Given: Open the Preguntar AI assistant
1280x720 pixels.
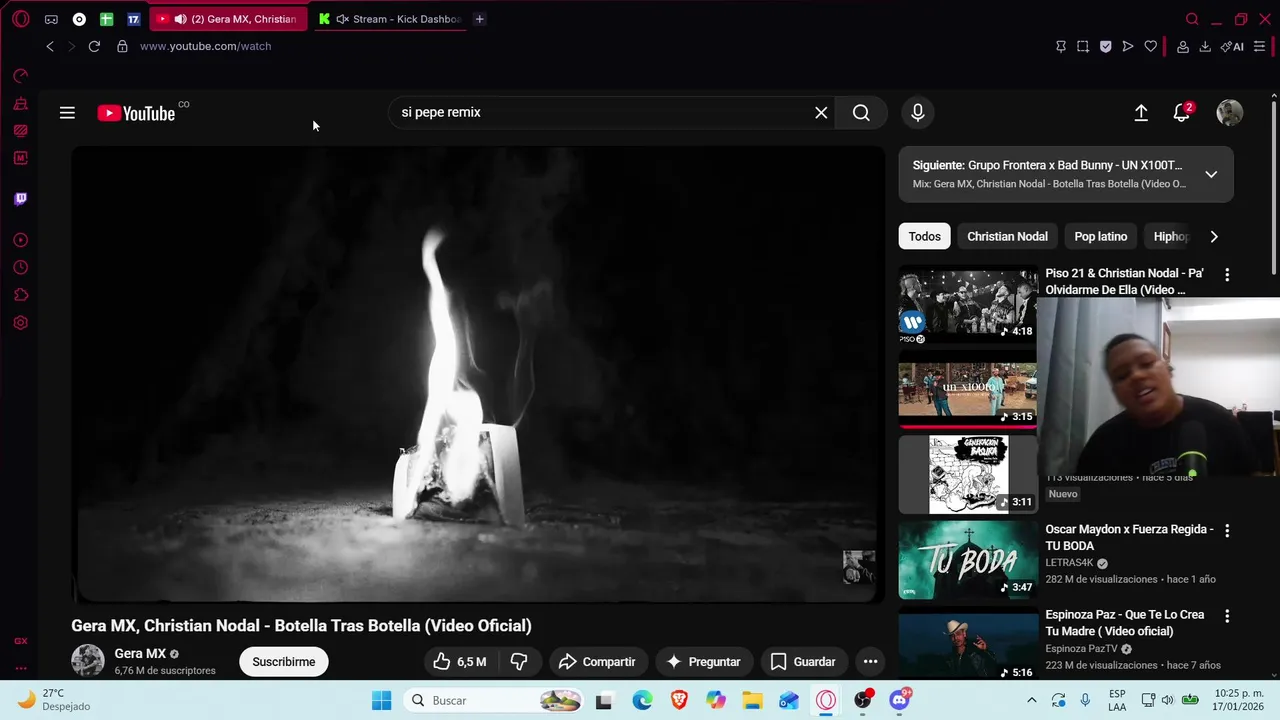Looking at the screenshot, I should coord(704,662).
